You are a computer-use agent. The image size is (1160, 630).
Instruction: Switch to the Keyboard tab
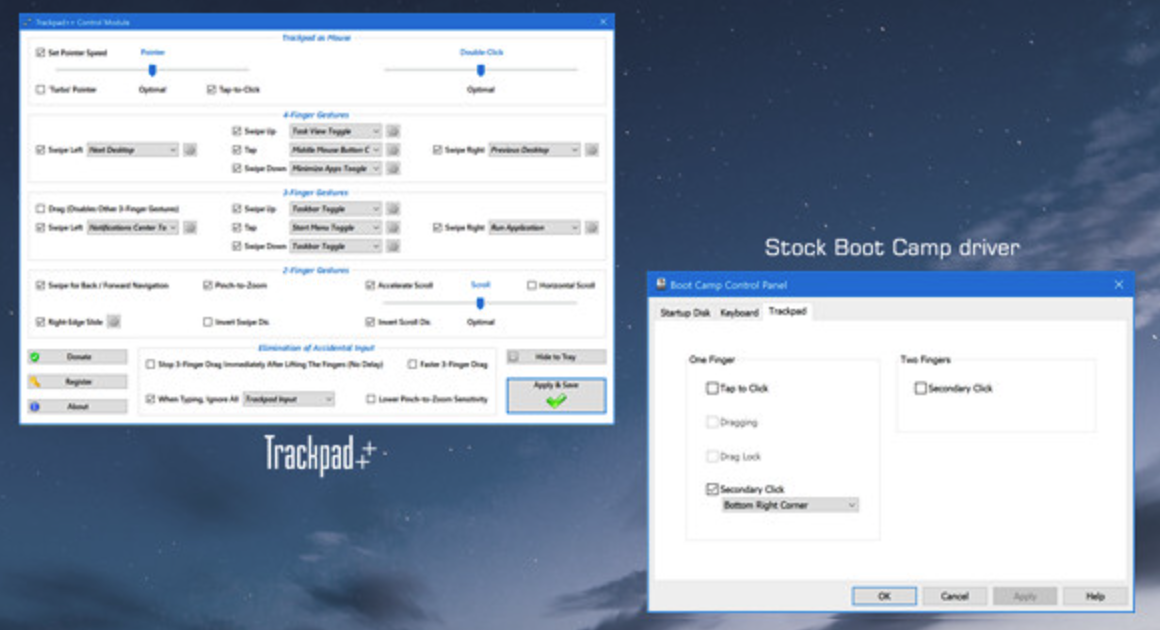click(739, 313)
